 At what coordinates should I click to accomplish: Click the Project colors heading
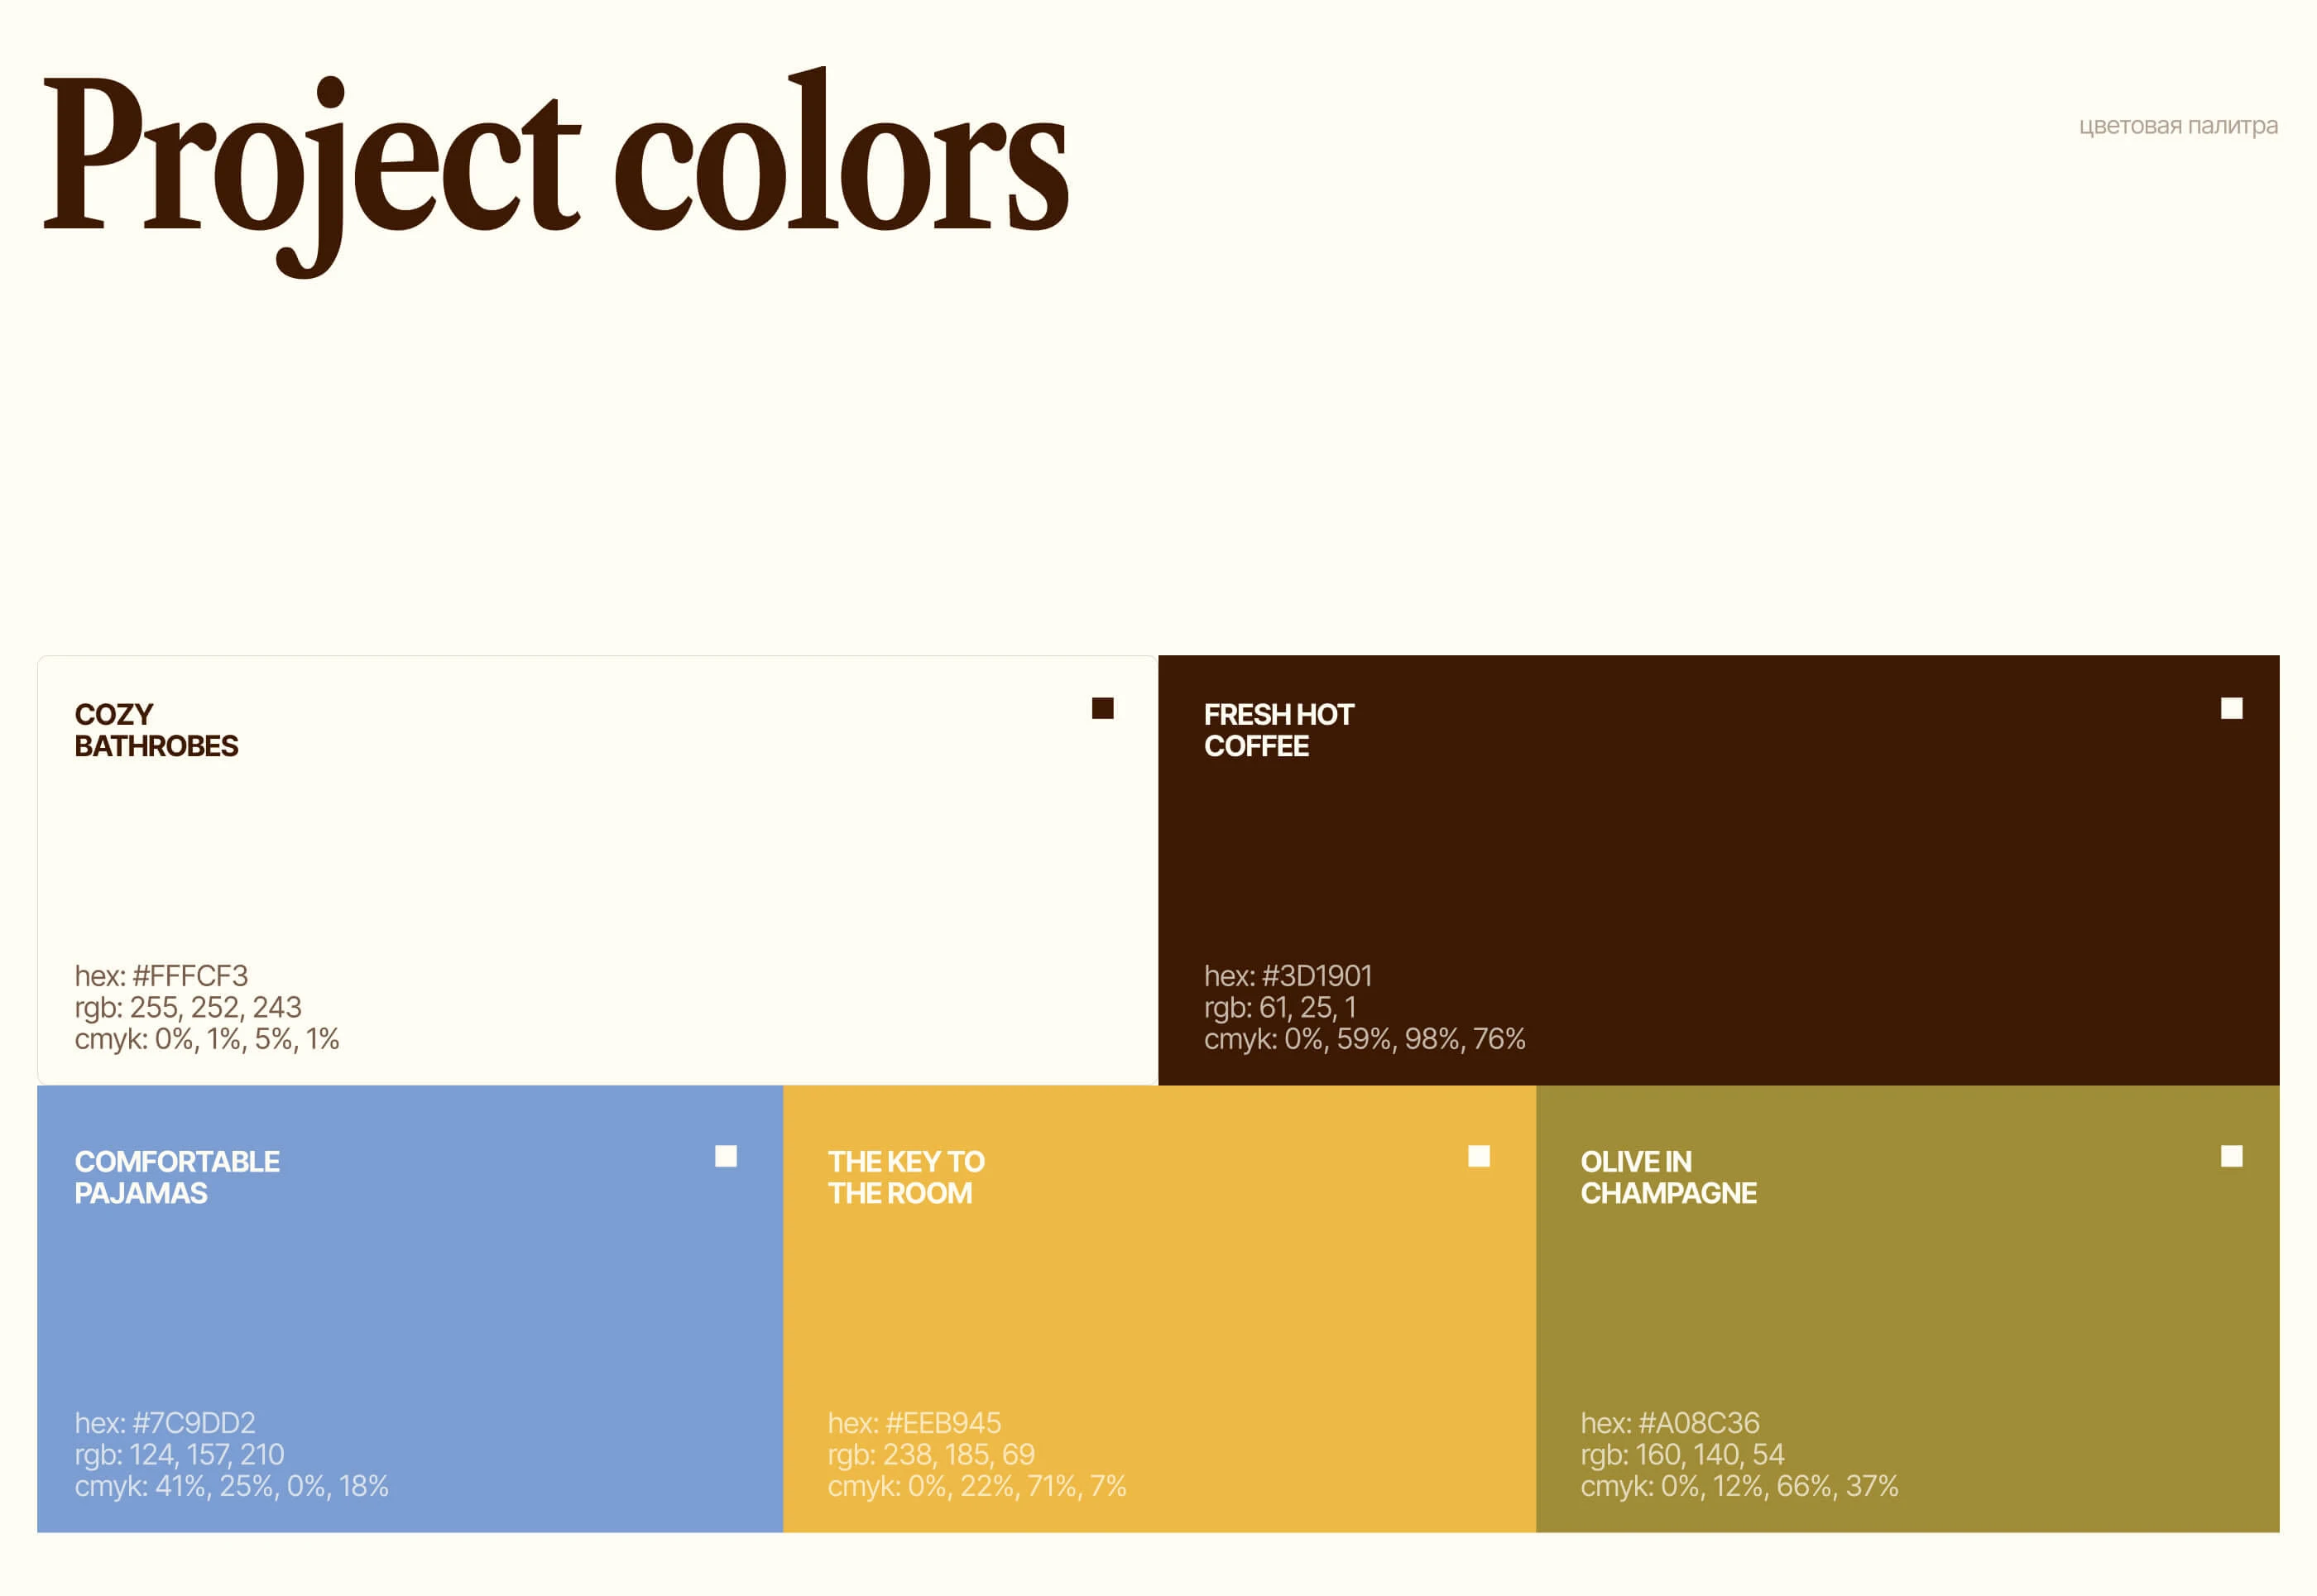[556, 160]
